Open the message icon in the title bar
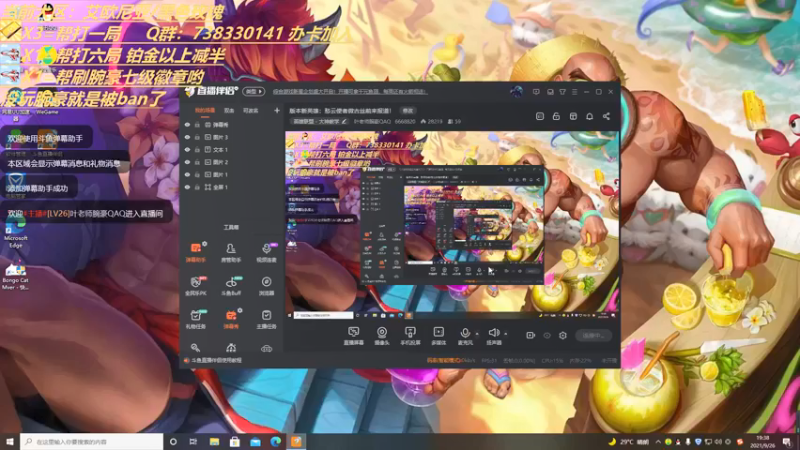 (536, 92)
